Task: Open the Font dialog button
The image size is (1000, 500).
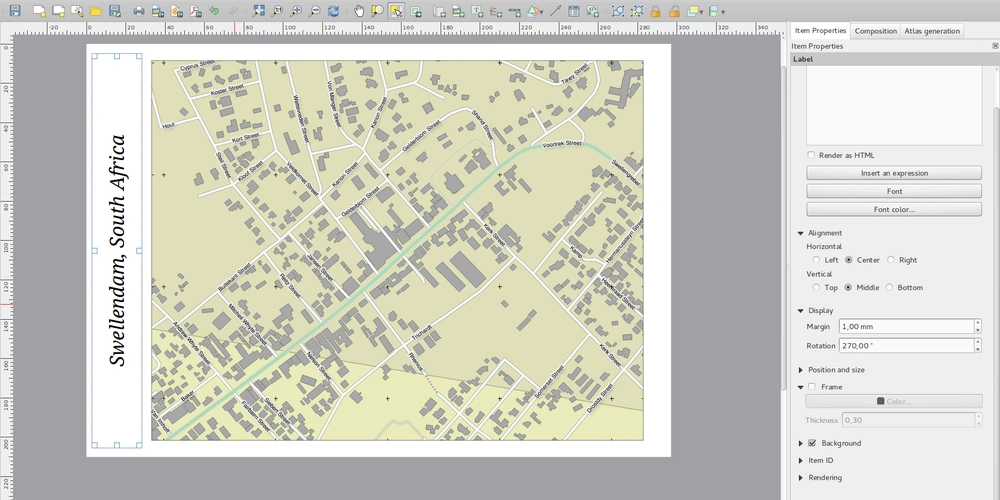Action: tap(894, 191)
